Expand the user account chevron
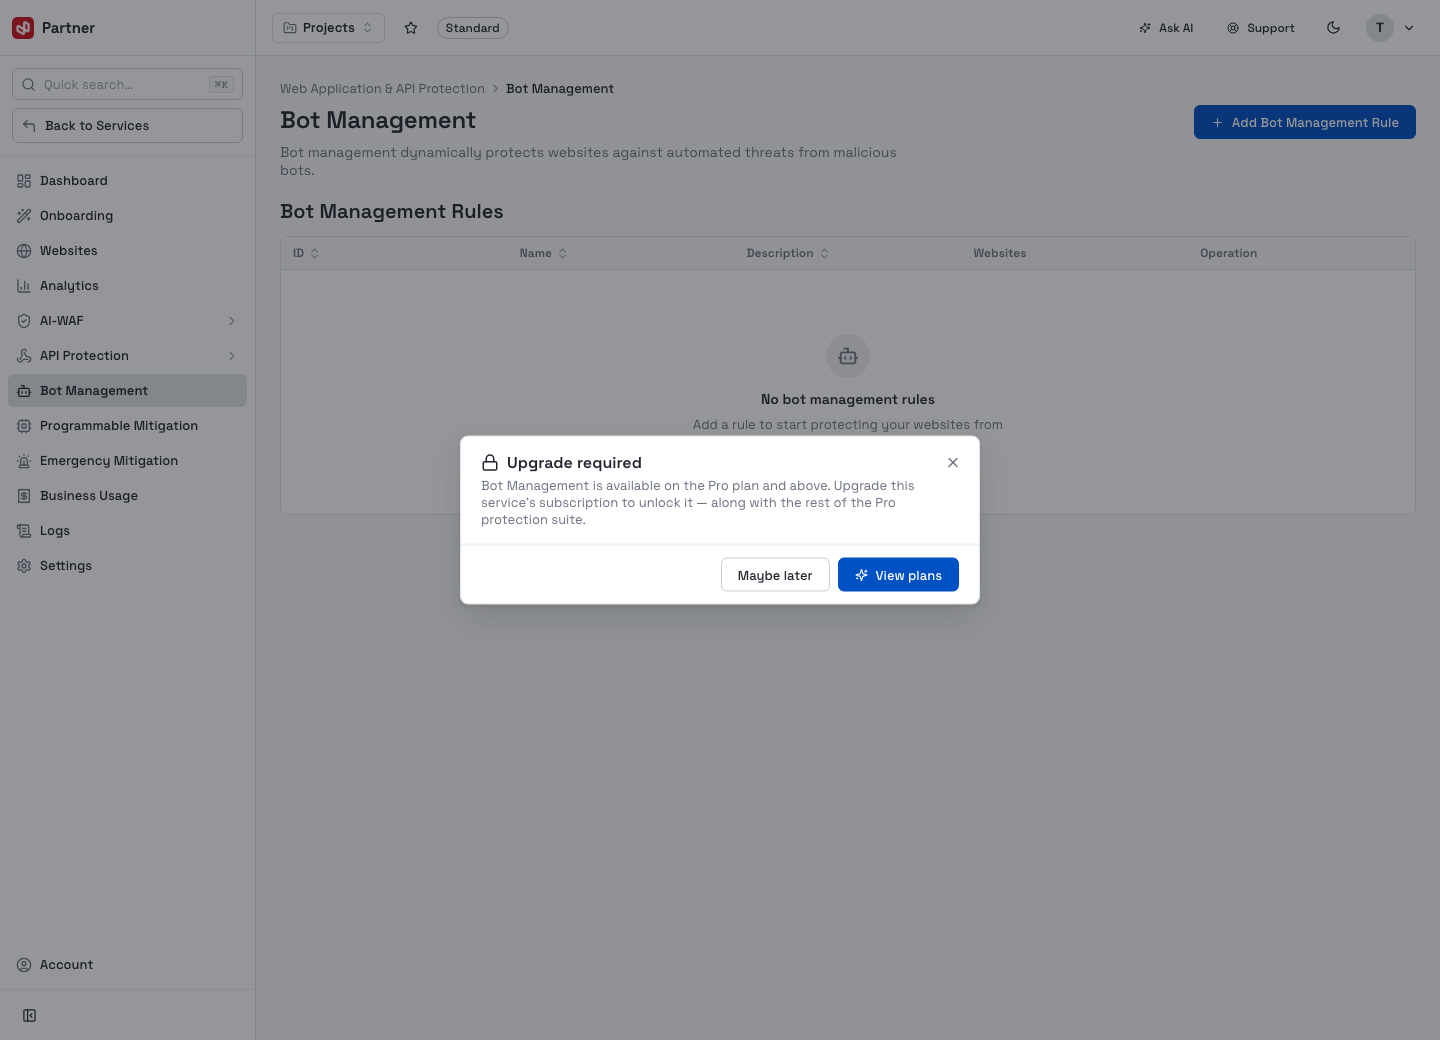Image resolution: width=1440 pixels, height=1040 pixels. tap(1409, 28)
